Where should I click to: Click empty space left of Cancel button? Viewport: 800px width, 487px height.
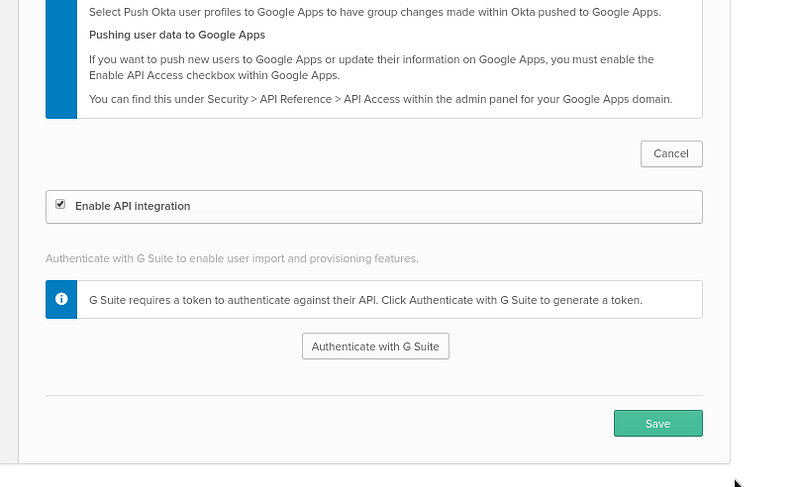click(x=342, y=153)
